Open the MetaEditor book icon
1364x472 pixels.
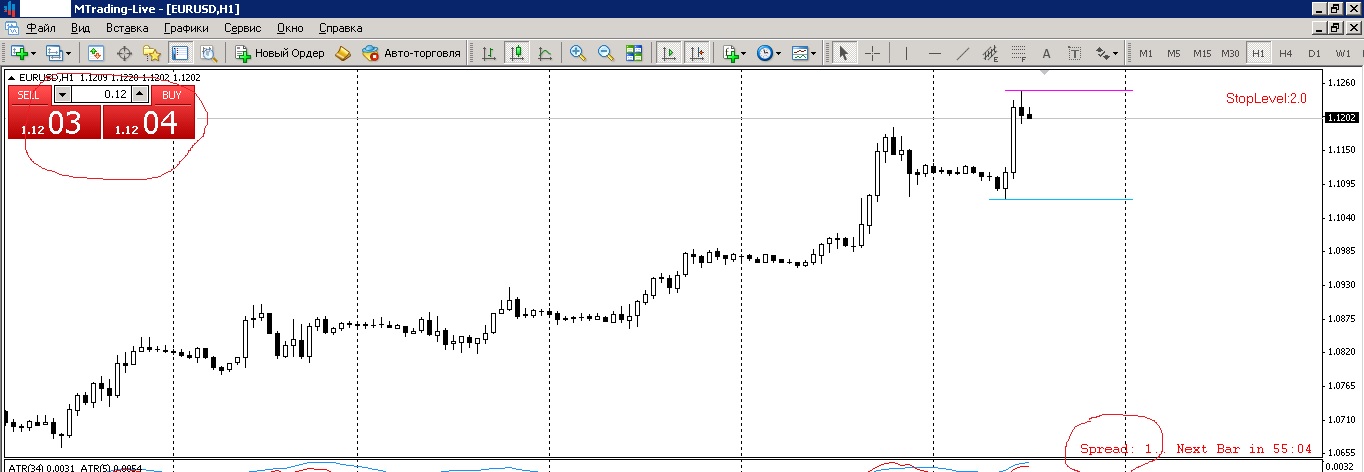pos(343,53)
